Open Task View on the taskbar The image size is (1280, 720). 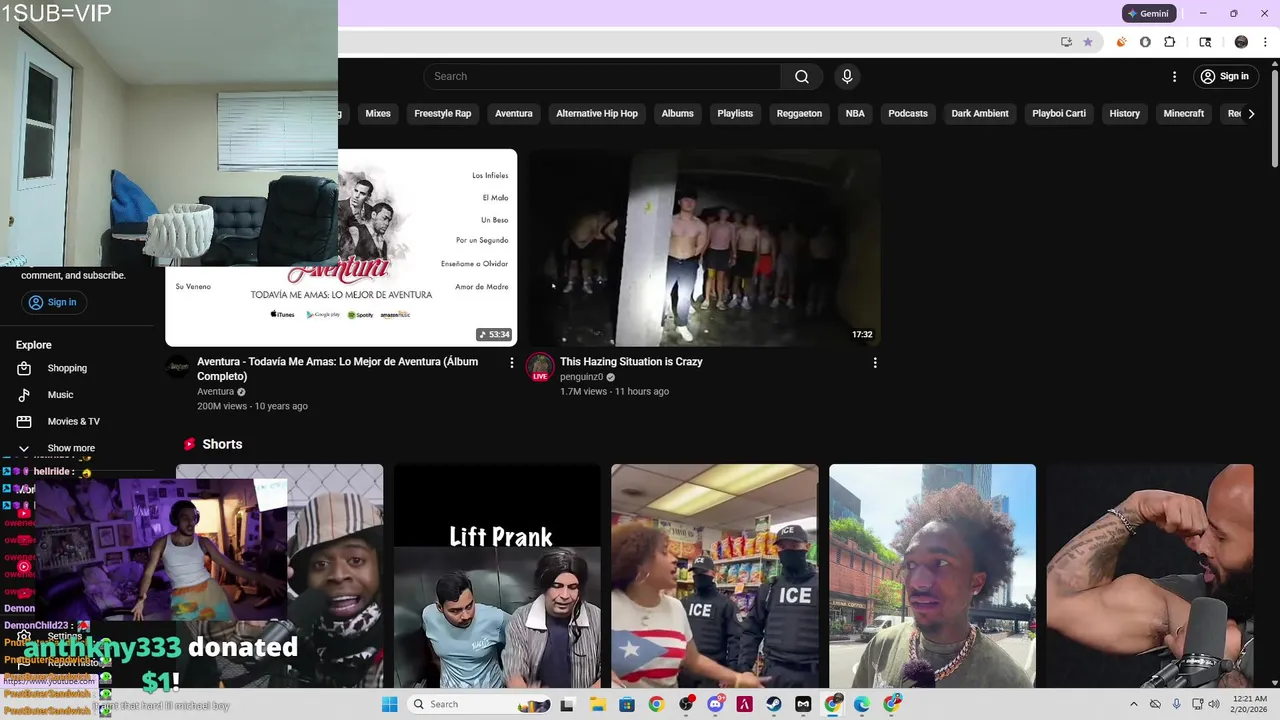point(567,704)
